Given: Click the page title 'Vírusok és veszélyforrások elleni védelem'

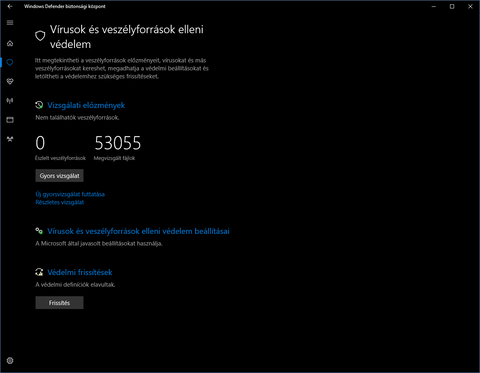Looking at the screenshot, I should (127, 37).
